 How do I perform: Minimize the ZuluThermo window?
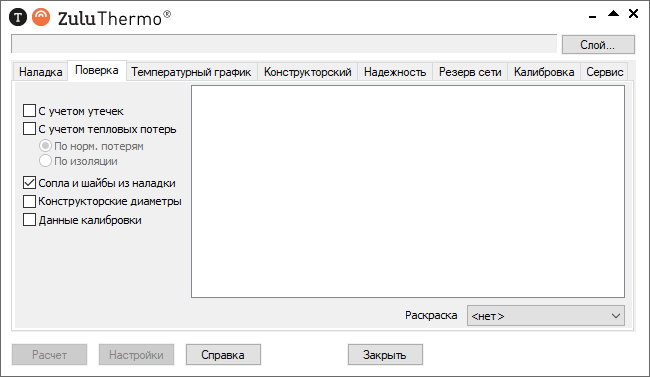point(592,17)
